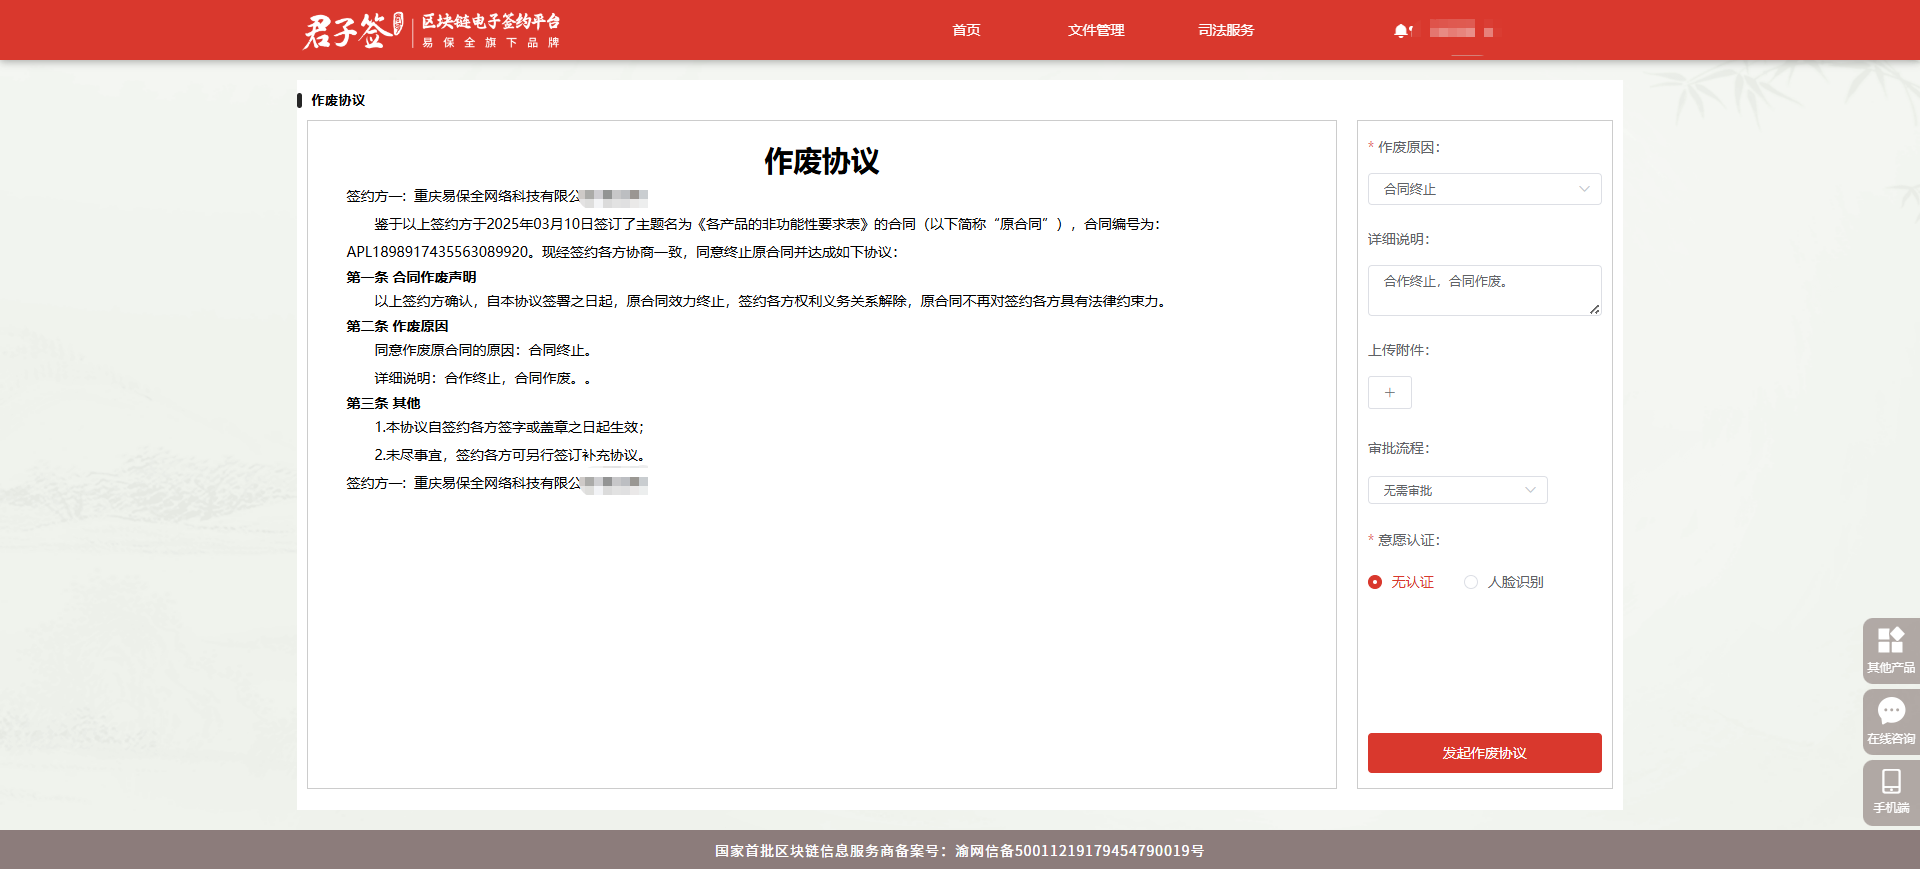The image size is (1920, 869).
Task: Click the 作废协议 page section header
Action: 338,100
